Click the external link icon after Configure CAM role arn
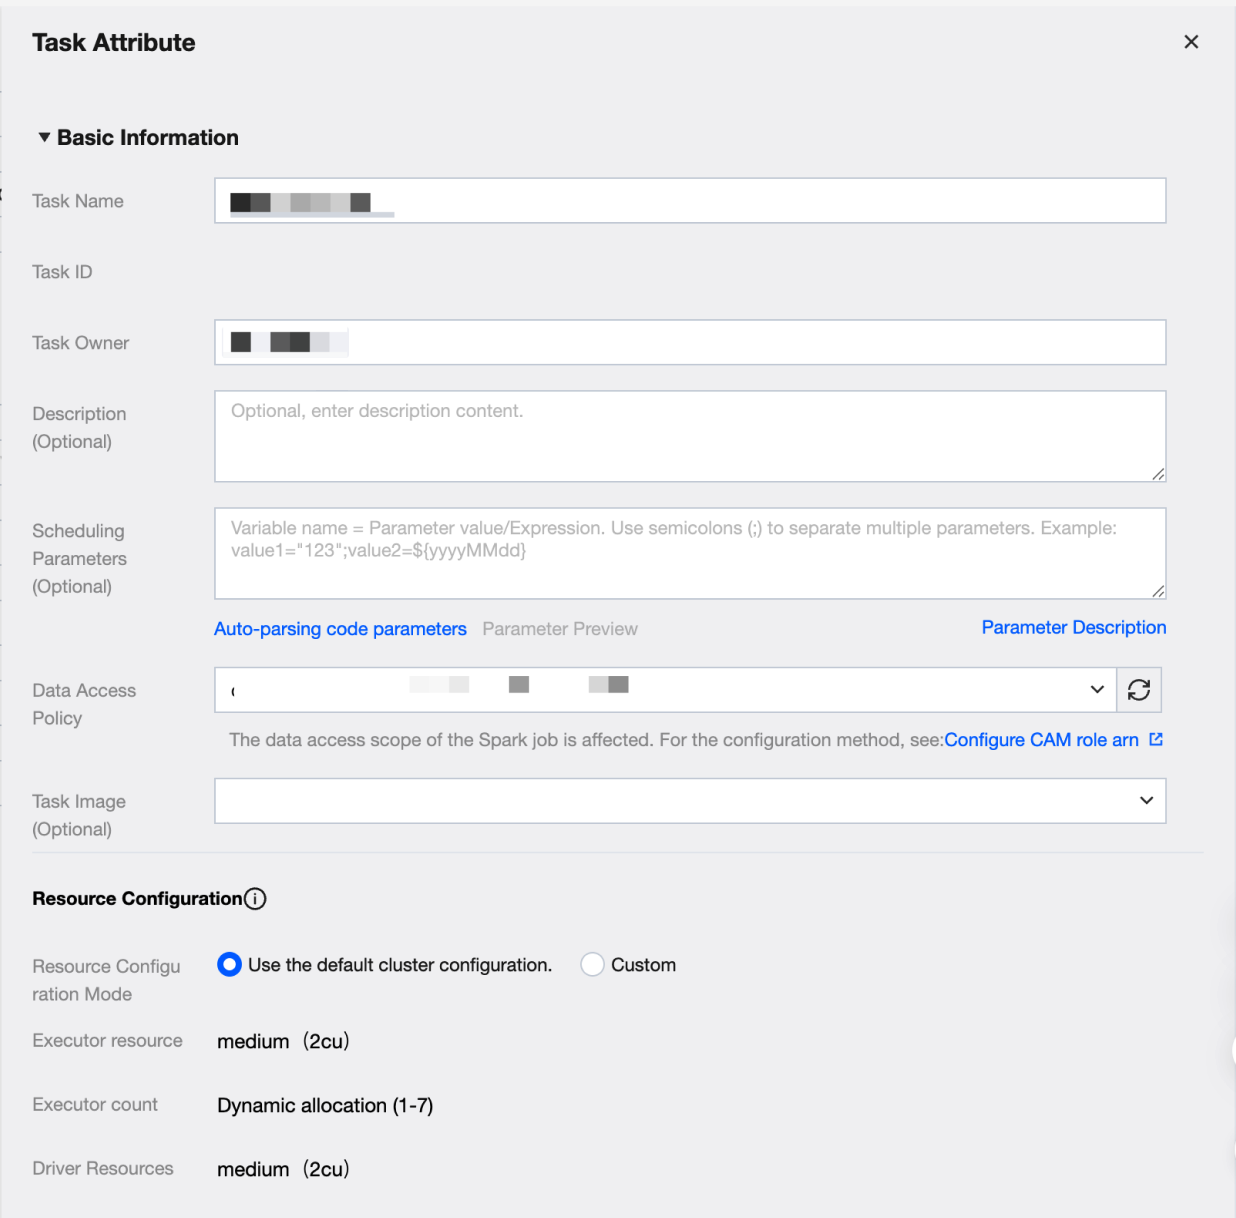 [x=1156, y=740]
